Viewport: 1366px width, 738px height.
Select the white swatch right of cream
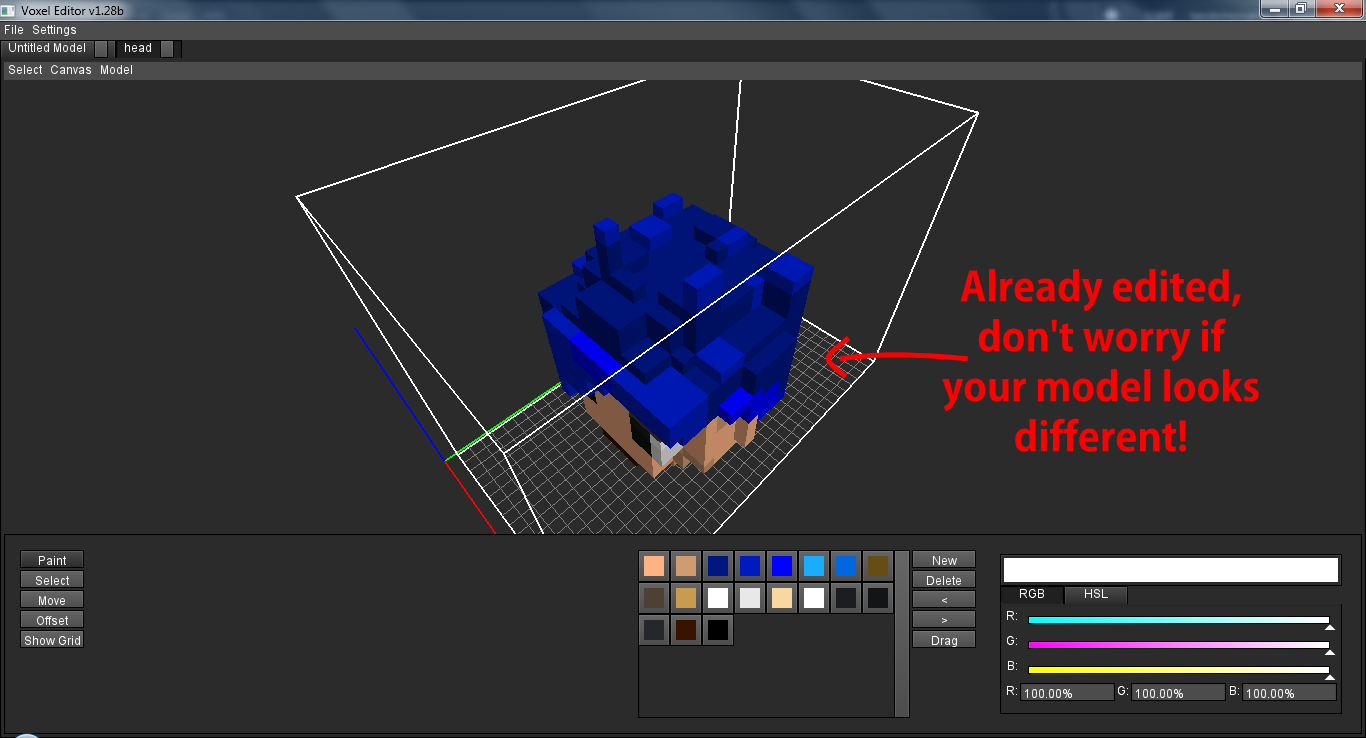tap(814, 598)
